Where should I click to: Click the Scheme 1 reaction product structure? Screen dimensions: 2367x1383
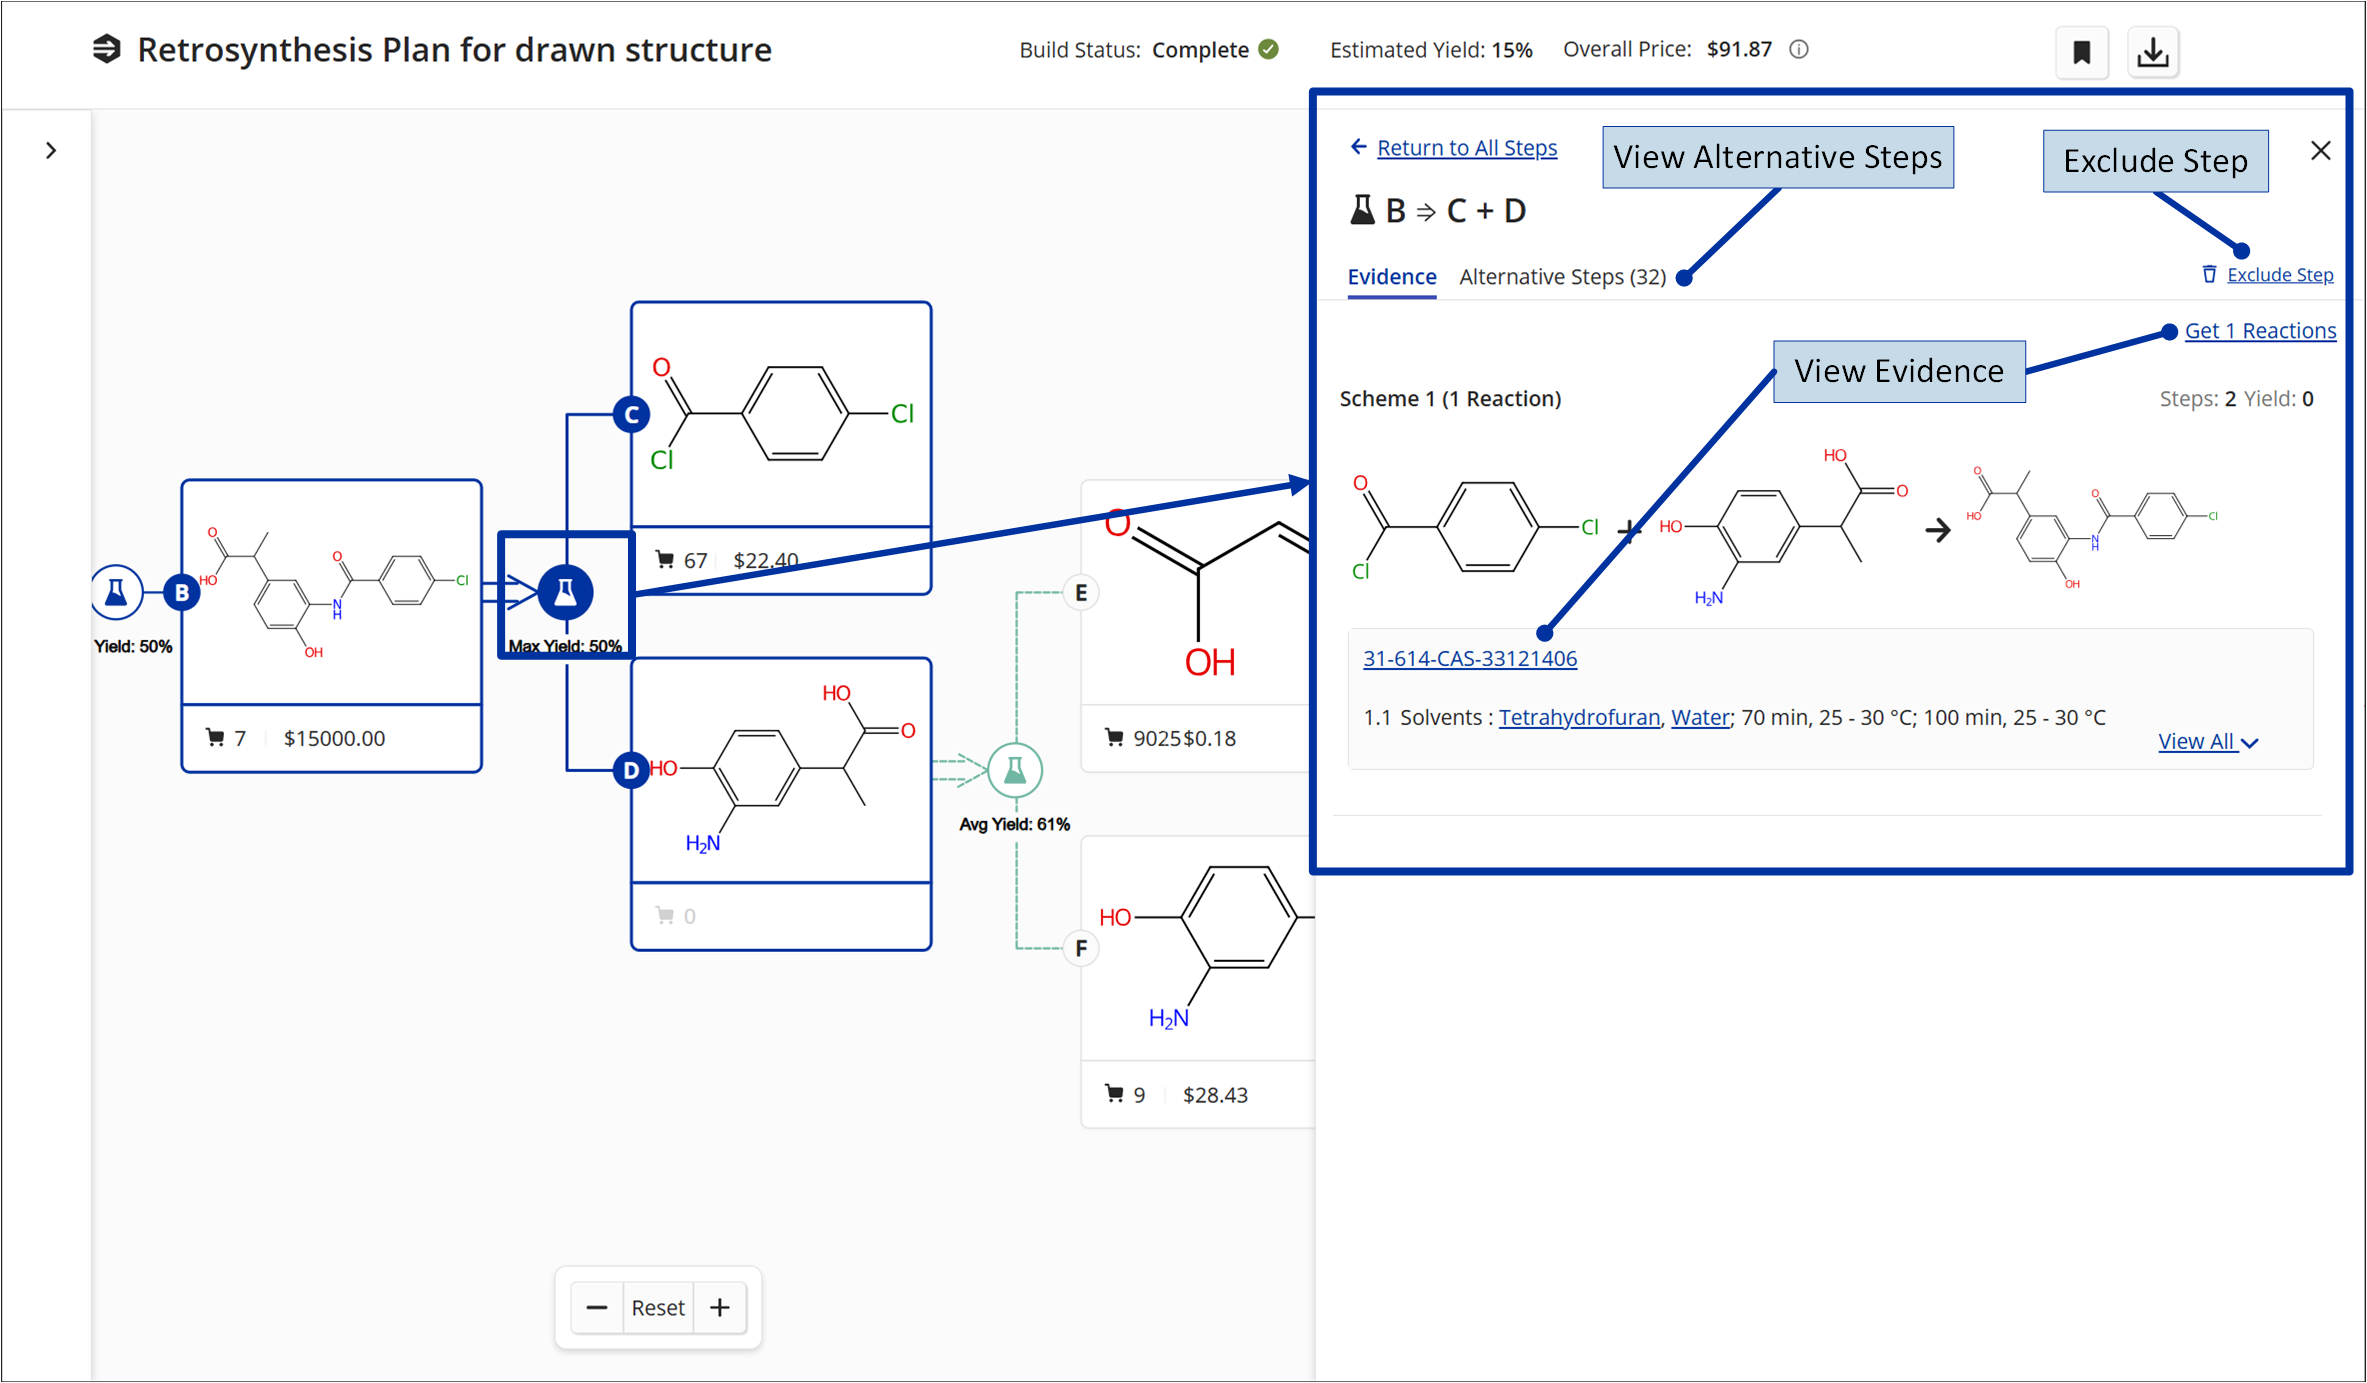[x=2092, y=528]
